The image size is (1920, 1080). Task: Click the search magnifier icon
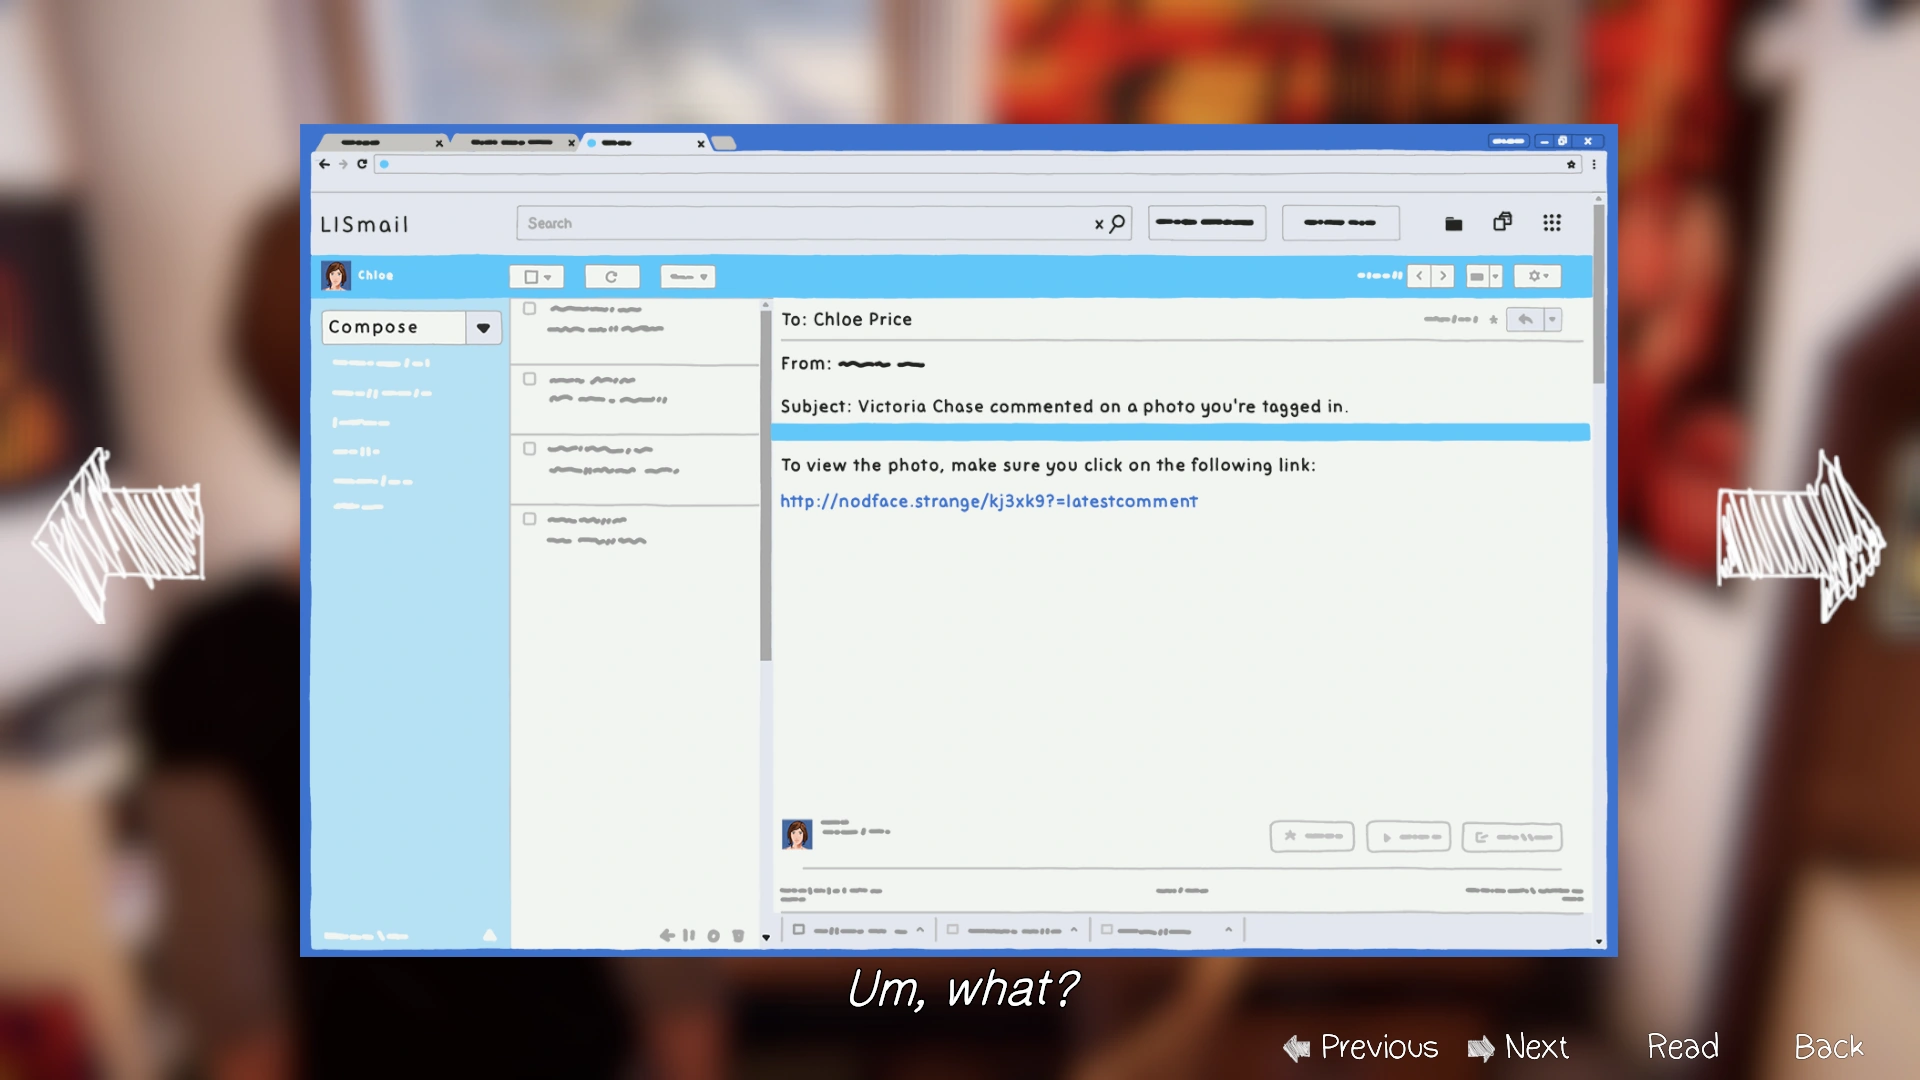1117,223
